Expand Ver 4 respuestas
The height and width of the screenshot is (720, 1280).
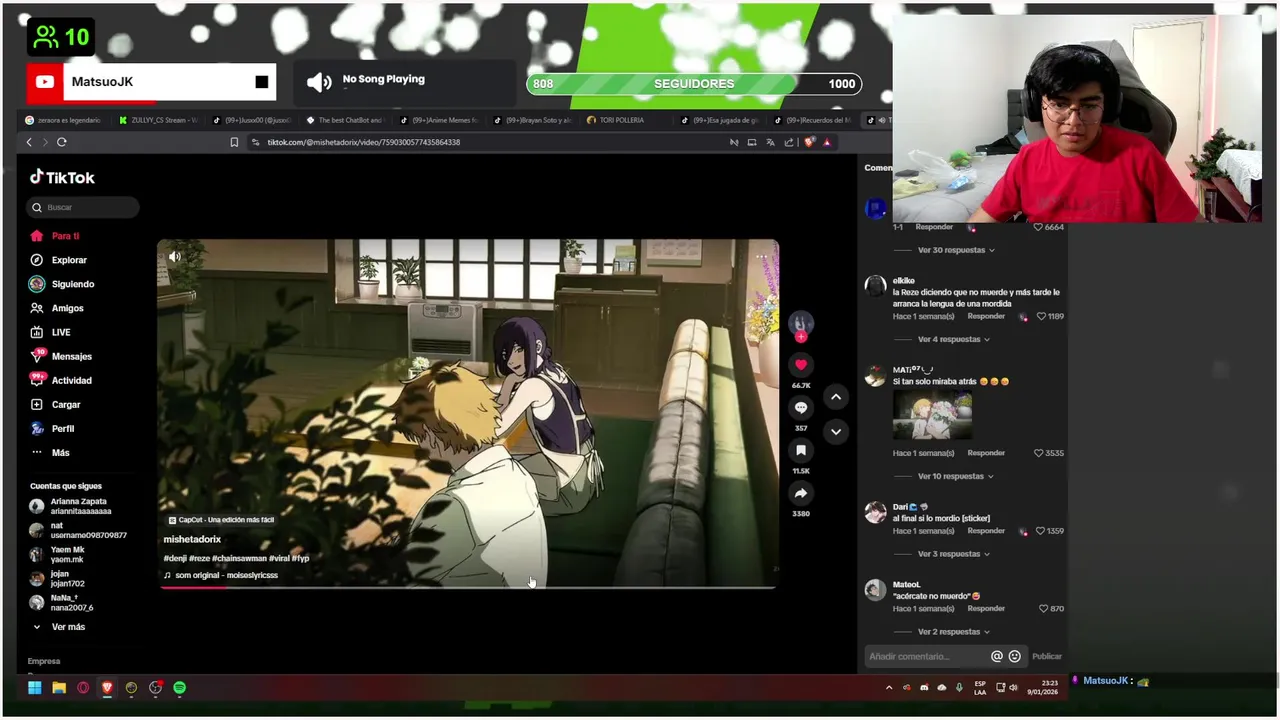(x=953, y=339)
